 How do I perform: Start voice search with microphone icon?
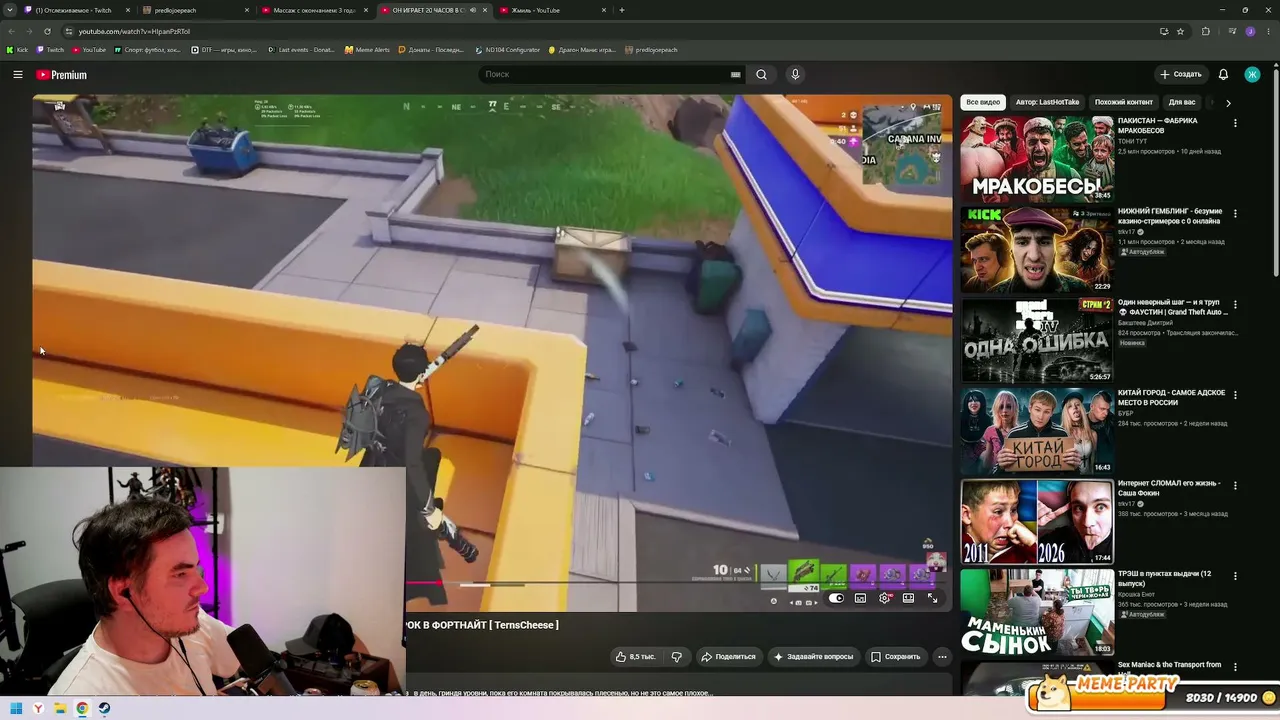click(795, 75)
